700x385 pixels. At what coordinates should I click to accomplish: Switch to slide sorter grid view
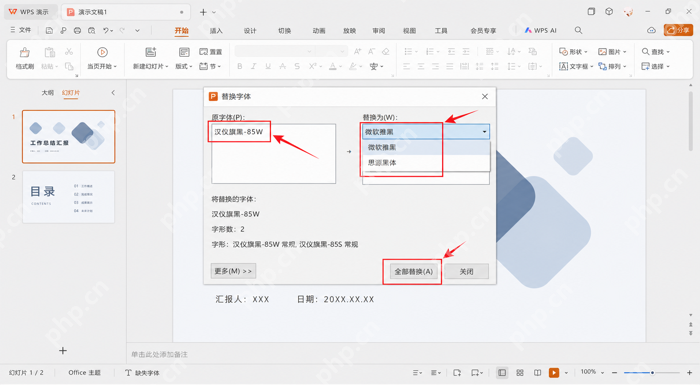tap(520, 372)
